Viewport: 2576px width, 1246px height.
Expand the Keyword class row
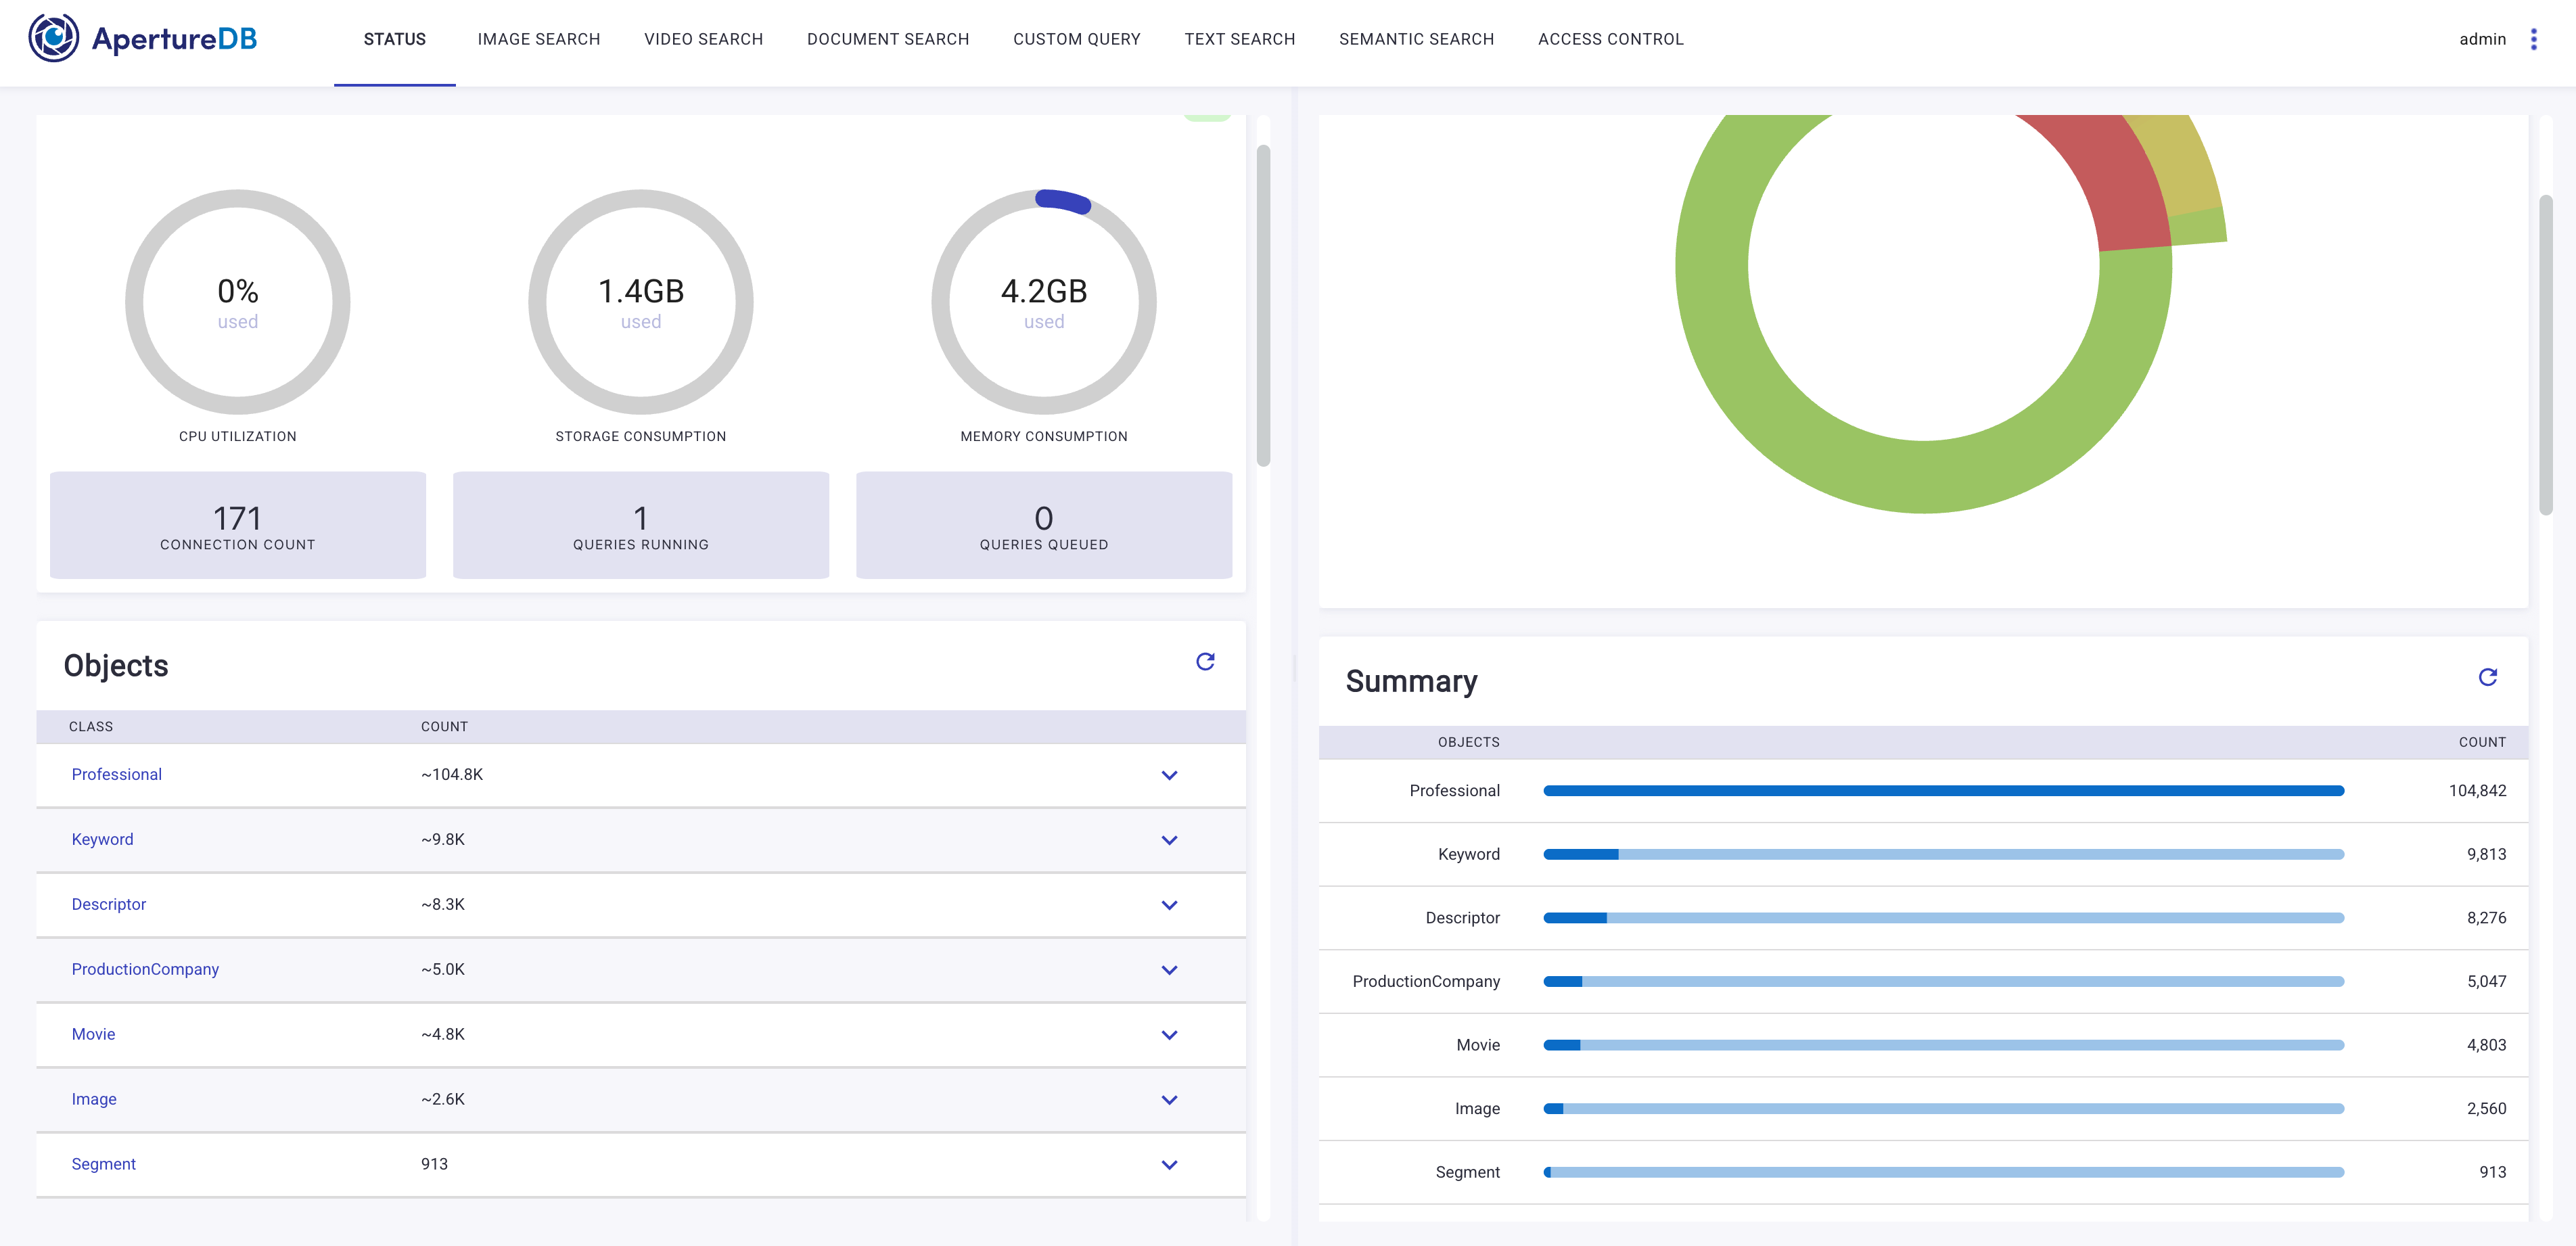(1169, 840)
